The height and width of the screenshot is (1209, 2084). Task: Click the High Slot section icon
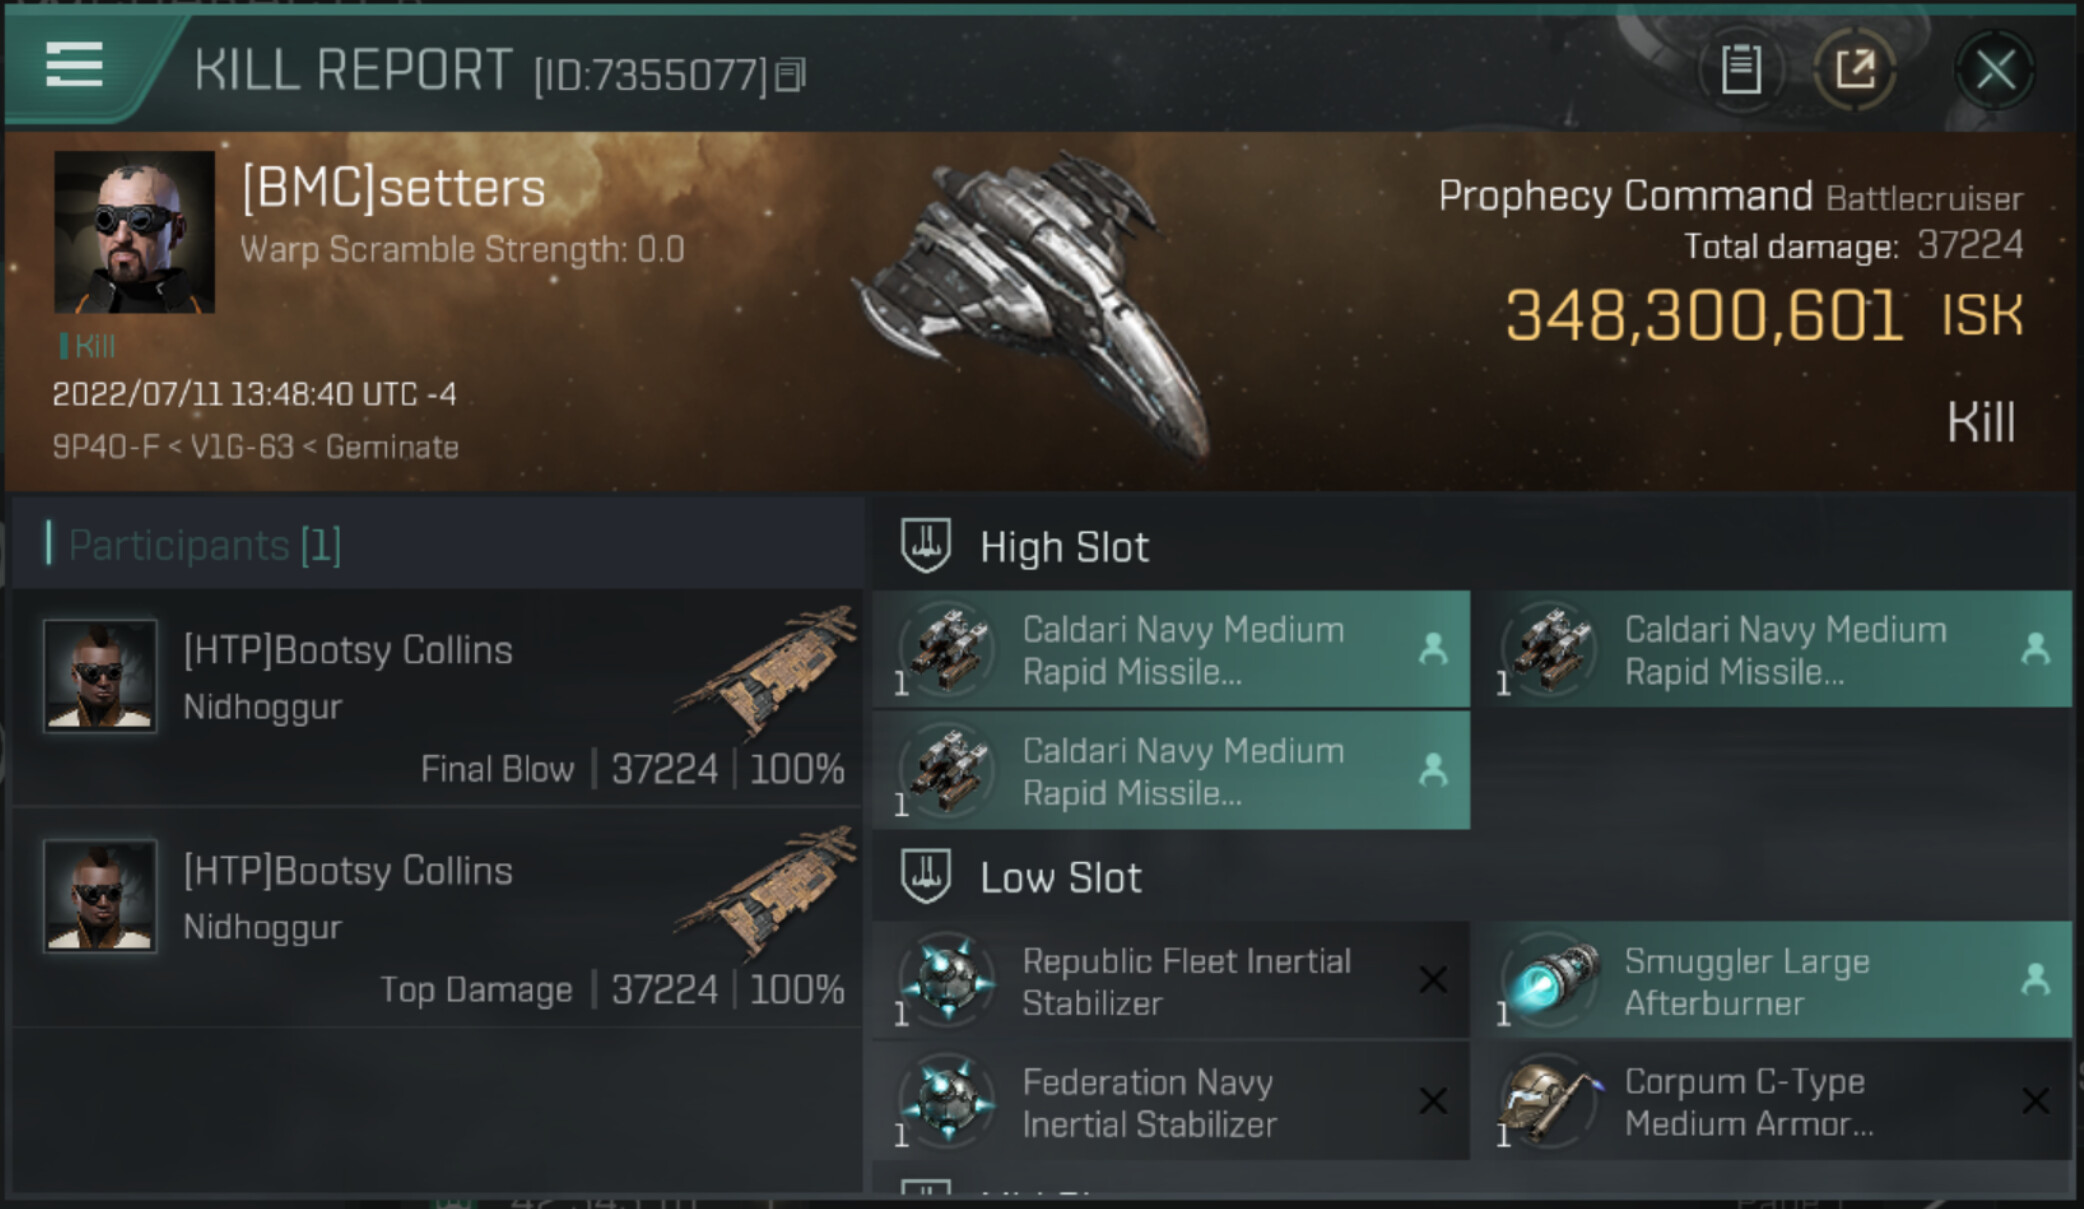coord(926,546)
